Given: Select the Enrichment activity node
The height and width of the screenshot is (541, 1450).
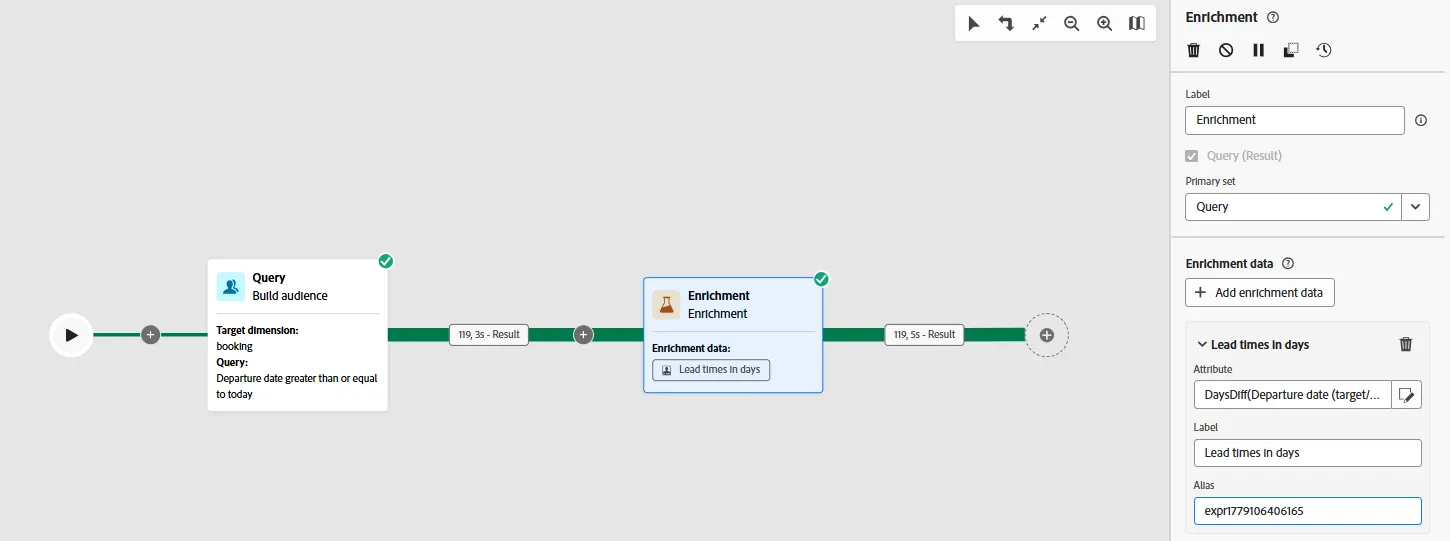Looking at the screenshot, I should (733, 335).
